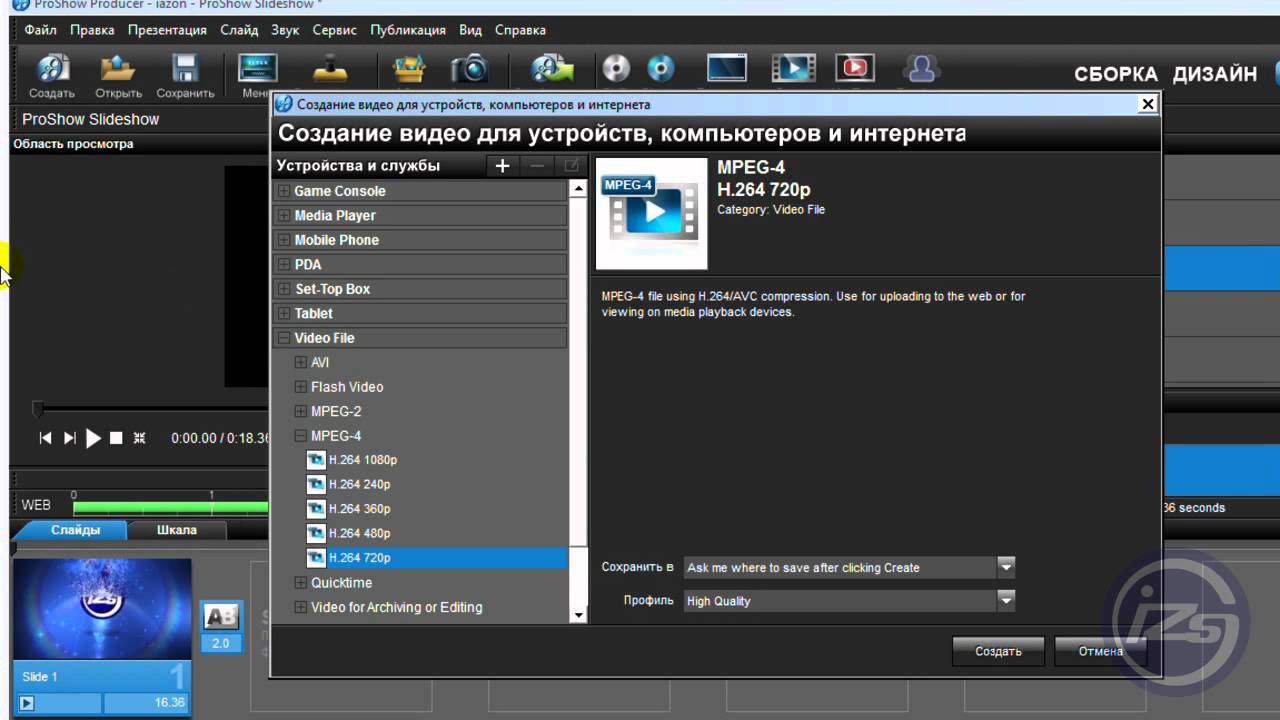Image resolution: width=1280 pixels, height=720 pixels.
Task: Open the stamp tool in the toolbar
Action: tap(330, 68)
